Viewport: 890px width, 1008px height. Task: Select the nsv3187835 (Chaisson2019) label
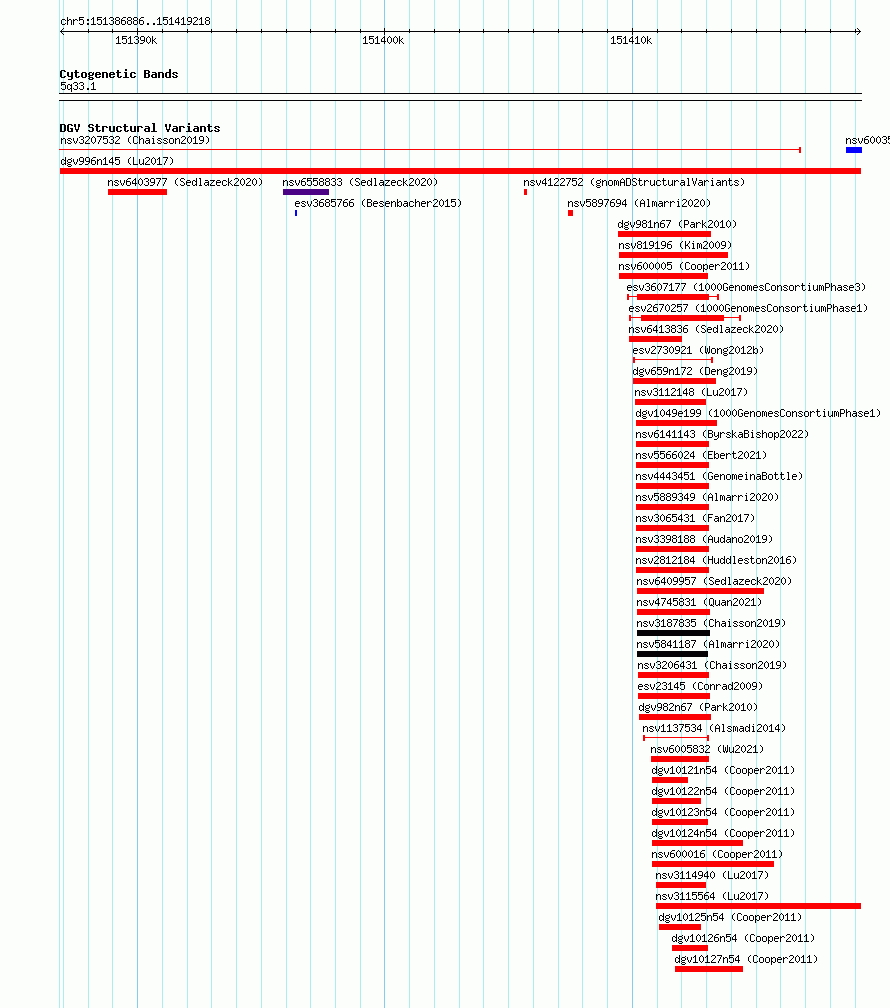711,624
